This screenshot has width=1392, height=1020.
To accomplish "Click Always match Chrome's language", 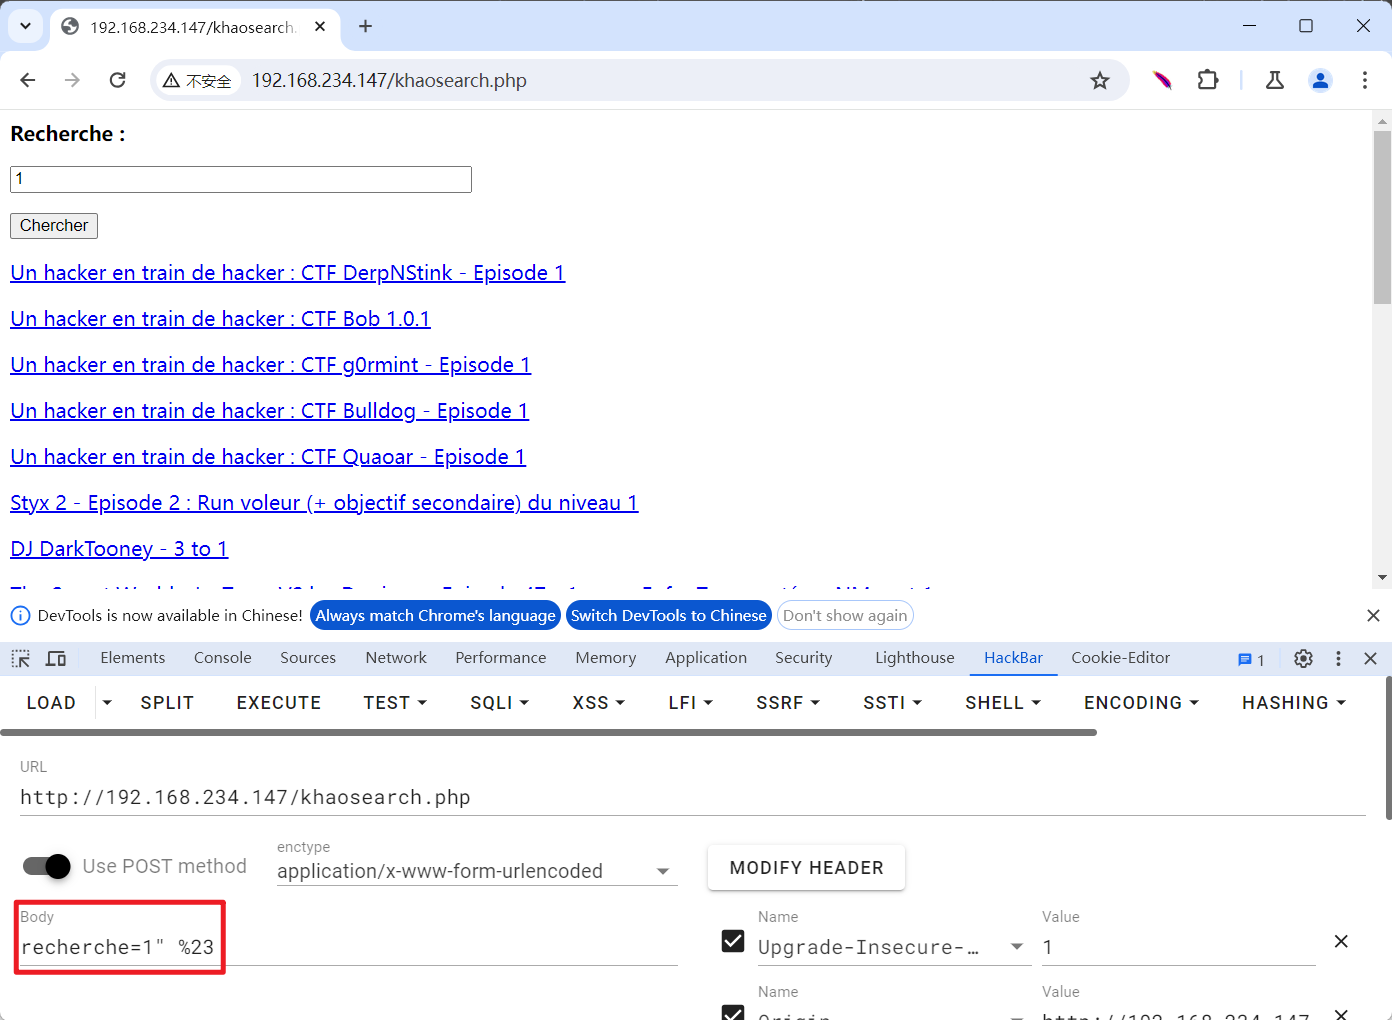I will click(435, 615).
